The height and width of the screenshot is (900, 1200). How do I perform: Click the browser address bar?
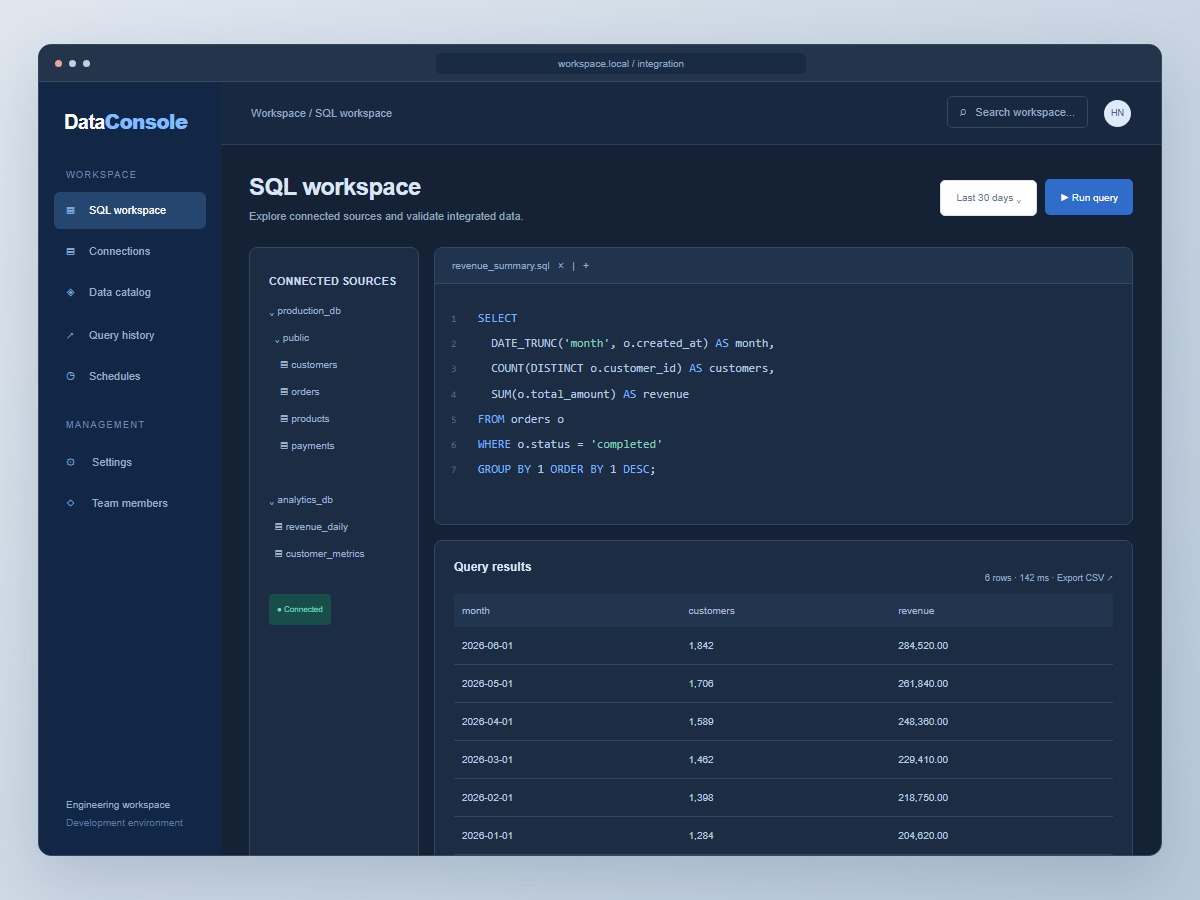click(621, 64)
